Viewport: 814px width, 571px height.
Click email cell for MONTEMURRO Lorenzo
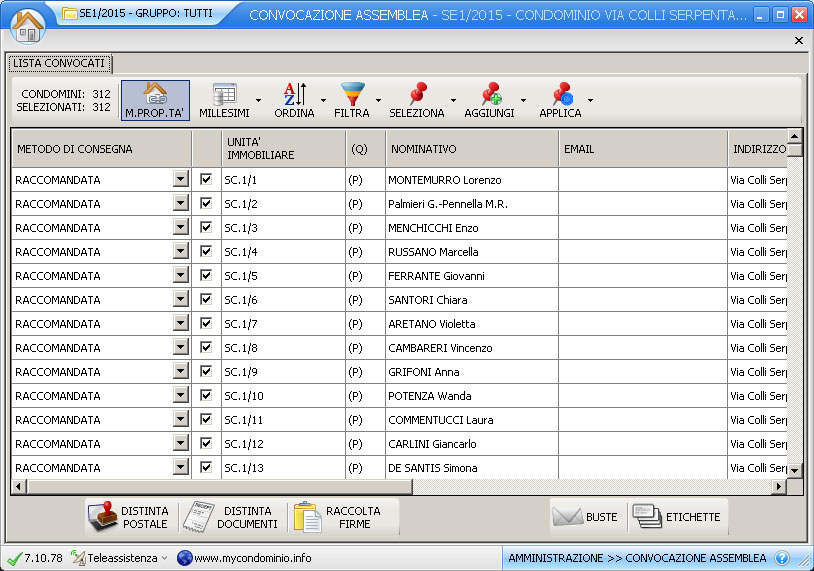click(x=643, y=180)
